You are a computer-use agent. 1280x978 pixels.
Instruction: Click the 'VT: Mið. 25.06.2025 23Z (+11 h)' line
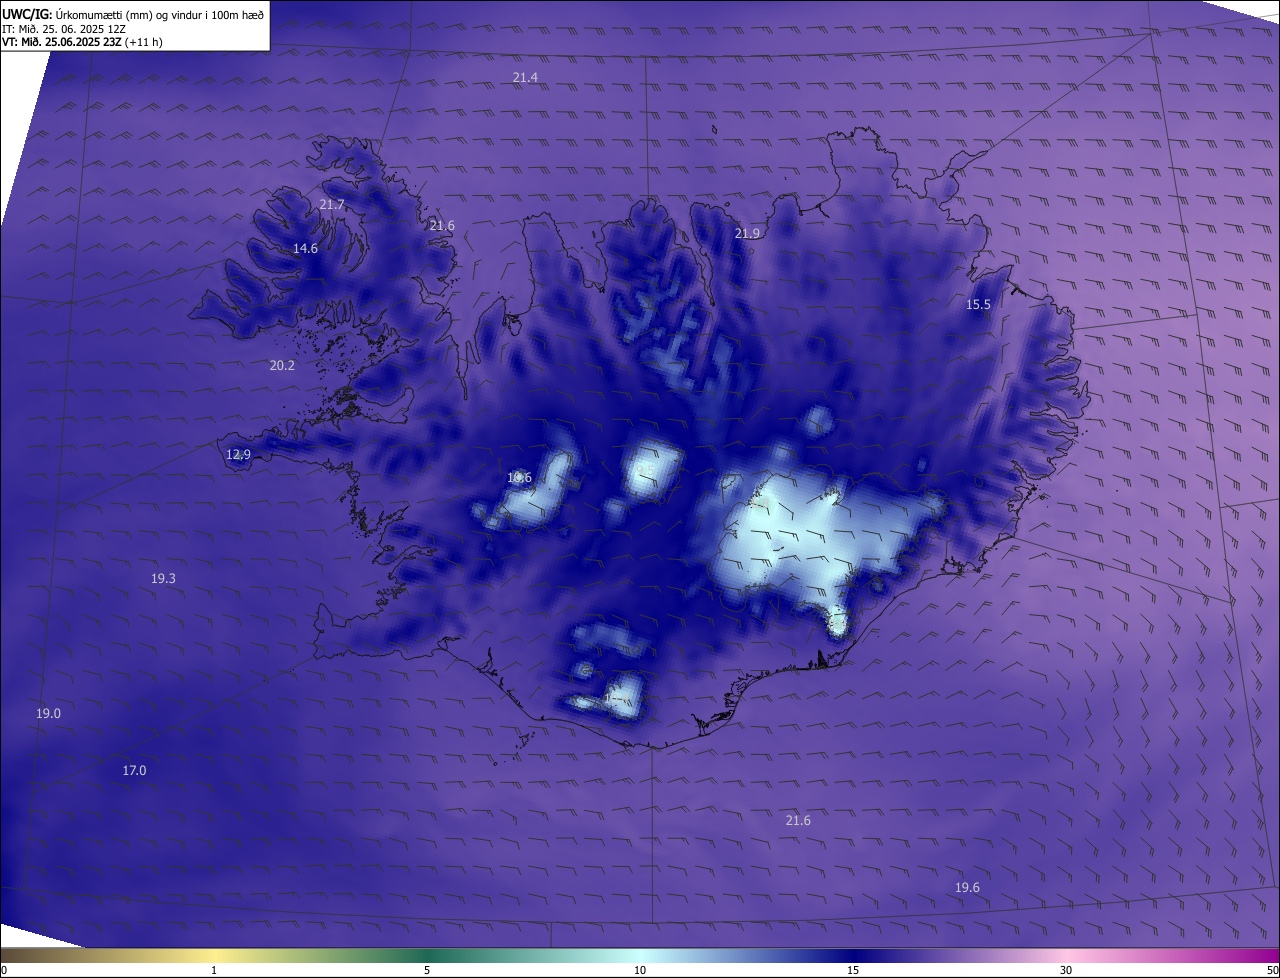[x=82, y=42]
